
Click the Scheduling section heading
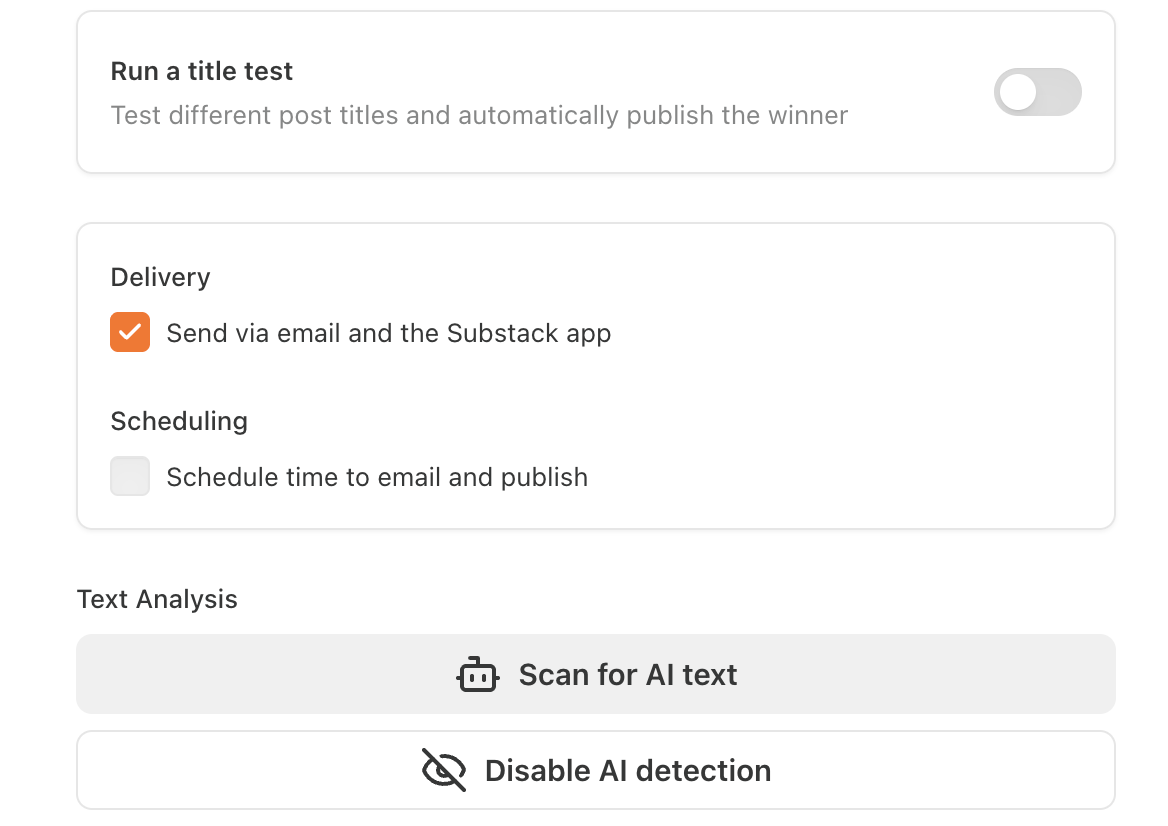tap(179, 421)
